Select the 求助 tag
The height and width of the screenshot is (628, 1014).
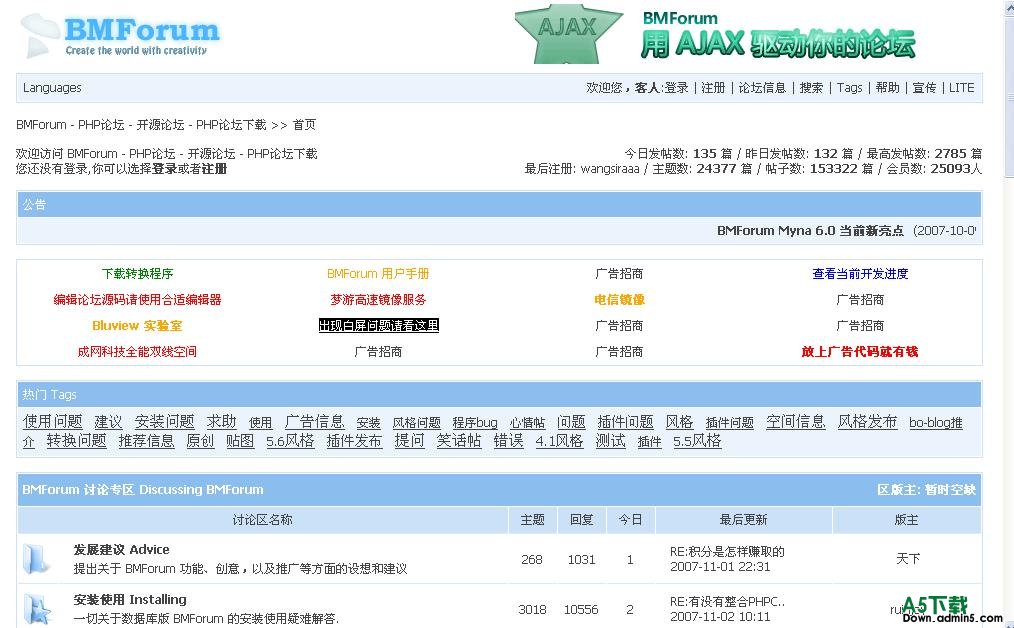(221, 422)
